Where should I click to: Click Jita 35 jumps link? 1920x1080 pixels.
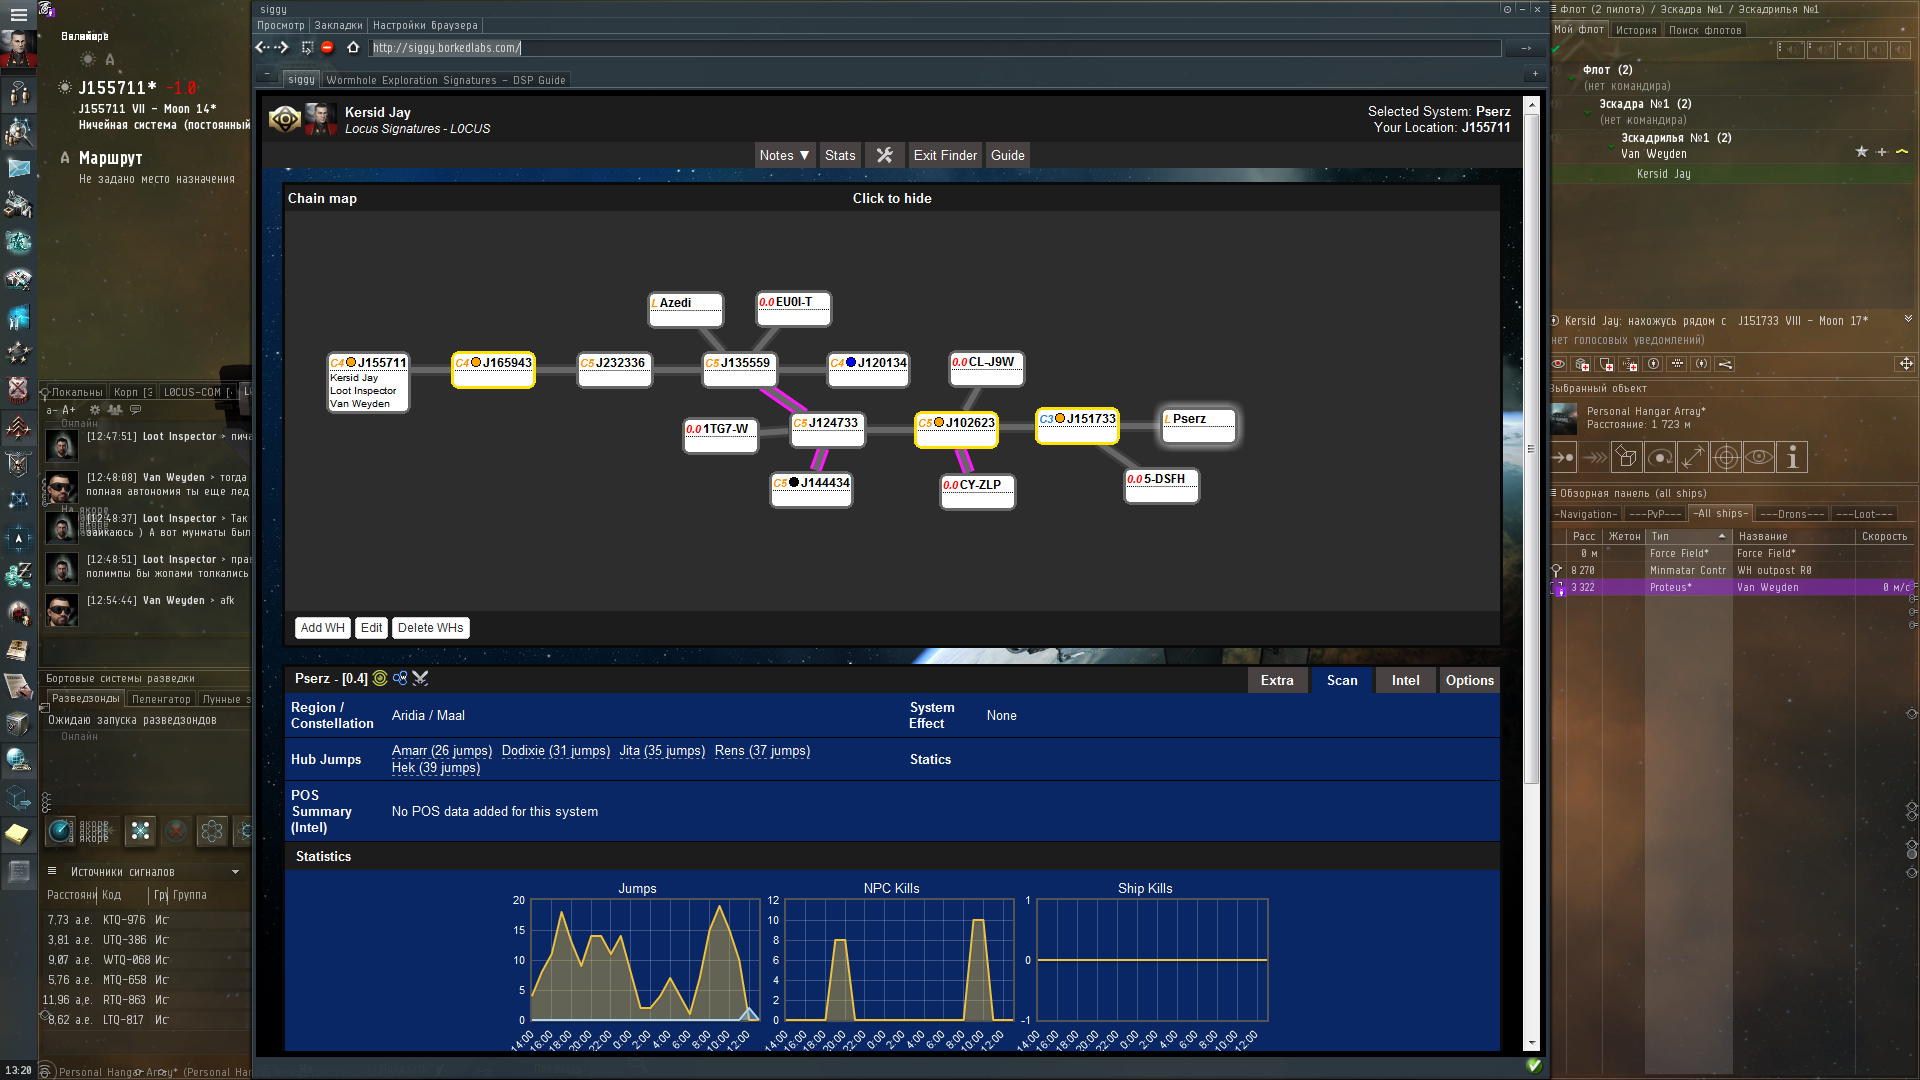click(661, 751)
